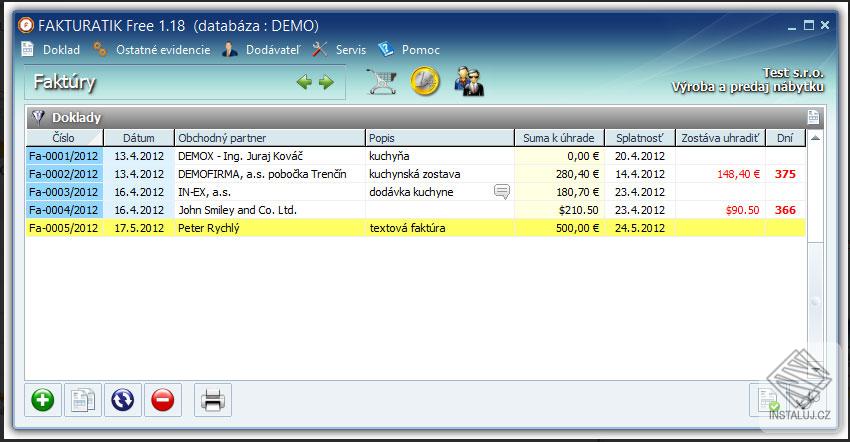Open the note bubble on Fa-0003/2012 row
Screen dimensions: 850x442
[502, 191]
